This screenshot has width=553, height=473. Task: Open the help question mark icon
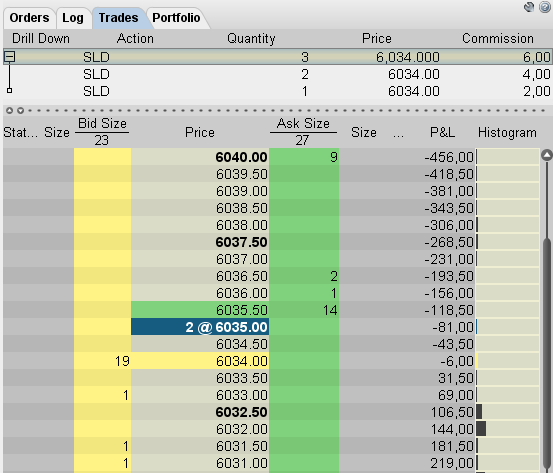point(545,7)
